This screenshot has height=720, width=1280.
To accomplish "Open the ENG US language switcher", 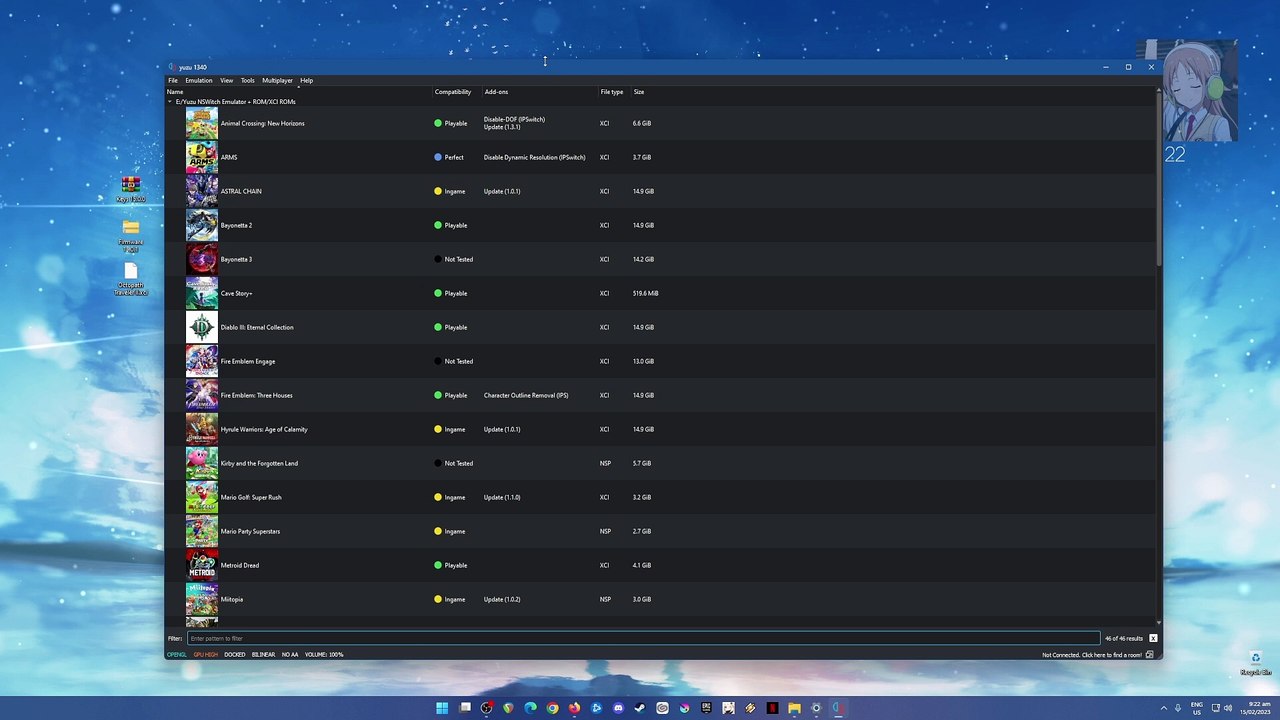I will (x=1197, y=708).
